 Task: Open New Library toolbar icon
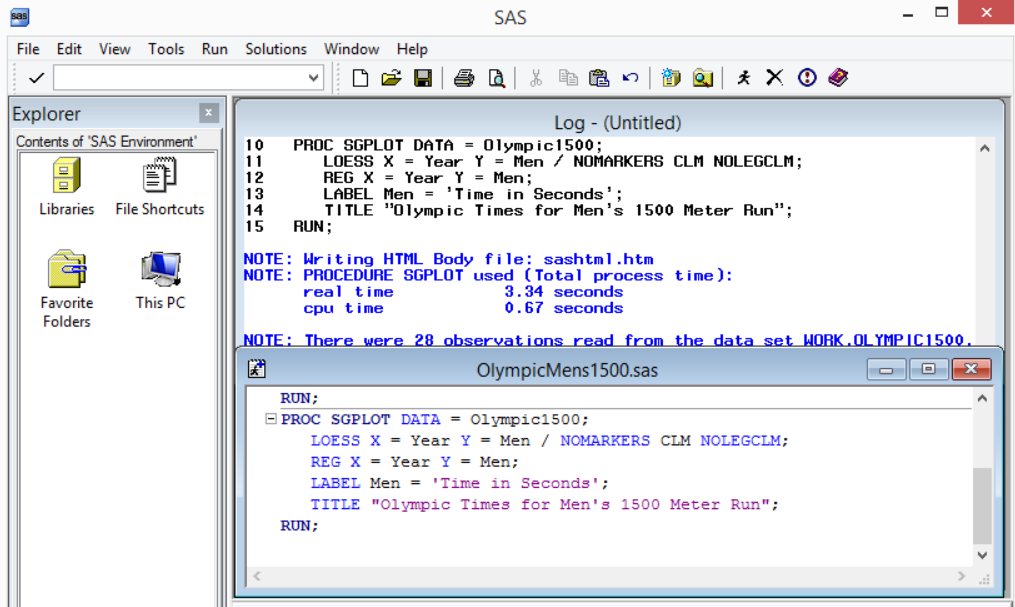(x=671, y=78)
